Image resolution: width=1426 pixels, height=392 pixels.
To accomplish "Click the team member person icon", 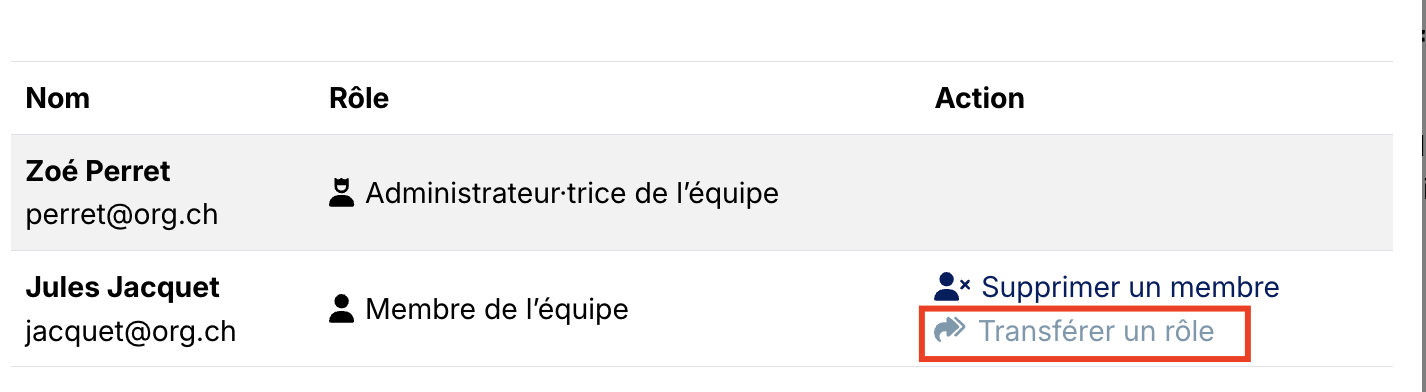I will (x=342, y=309).
